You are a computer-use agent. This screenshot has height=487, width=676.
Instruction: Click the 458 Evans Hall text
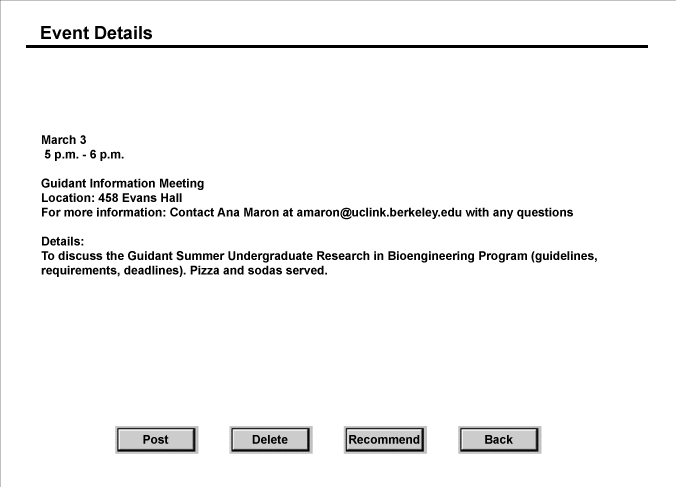click(x=140, y=198)
